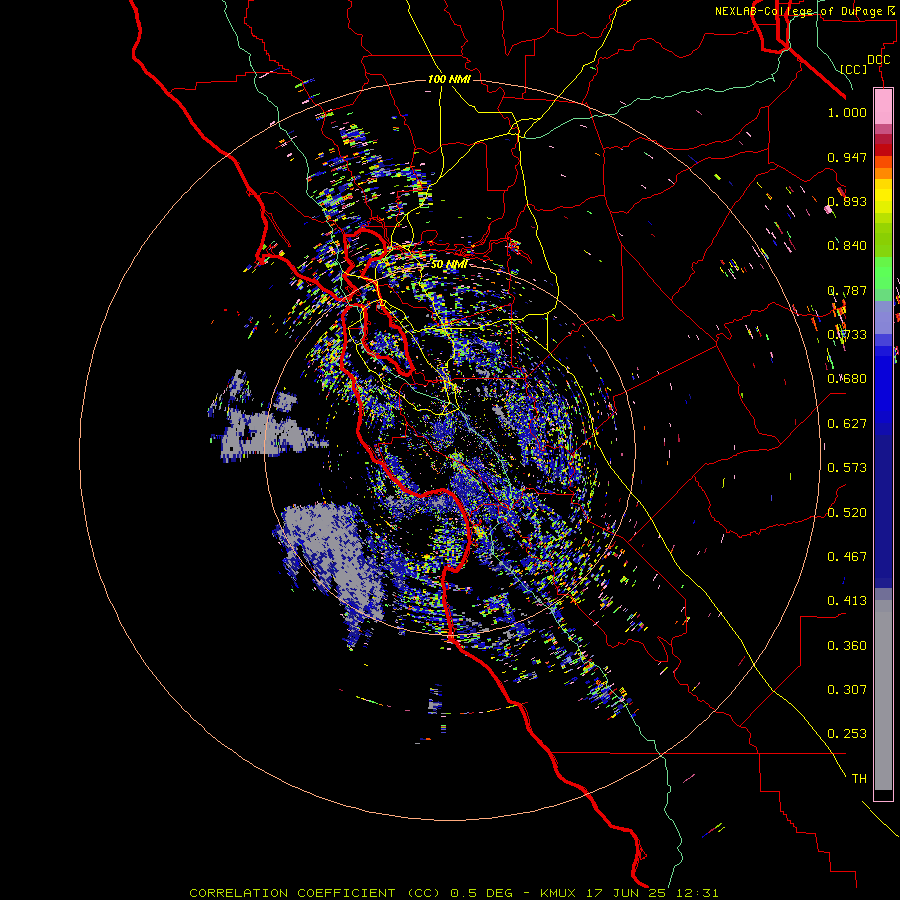900x900 pixels.
Task: Click the 'DCC' legend label
Action: (x=878, y=60)
